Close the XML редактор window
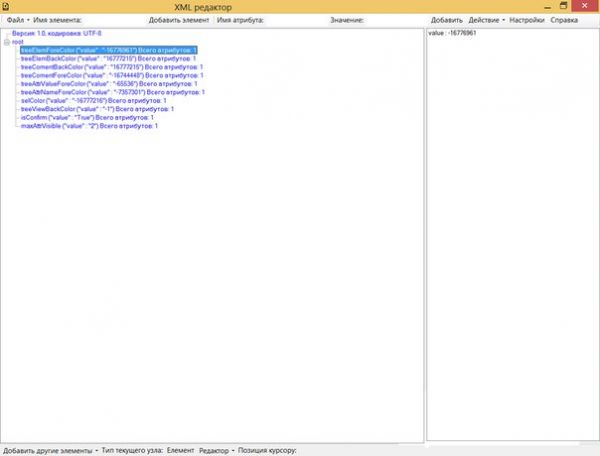Screen dimensions: 600x456 [x=585, y=6]
